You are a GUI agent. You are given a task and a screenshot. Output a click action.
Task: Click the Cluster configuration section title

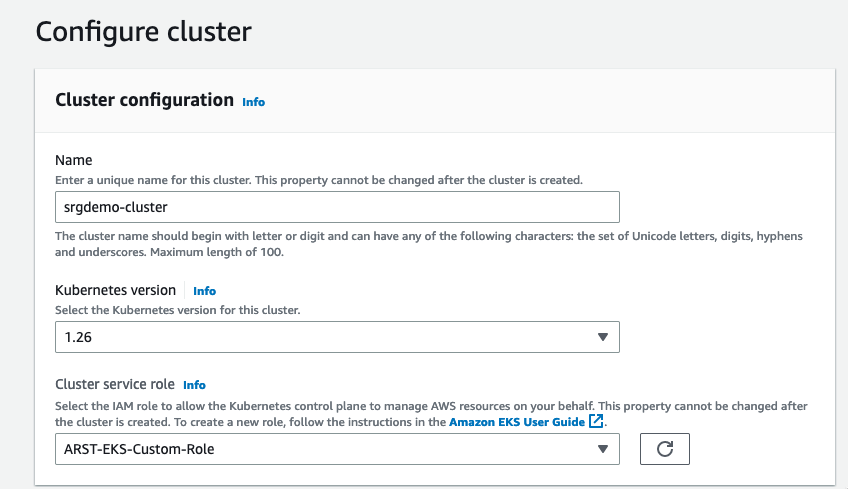(144, 100)
